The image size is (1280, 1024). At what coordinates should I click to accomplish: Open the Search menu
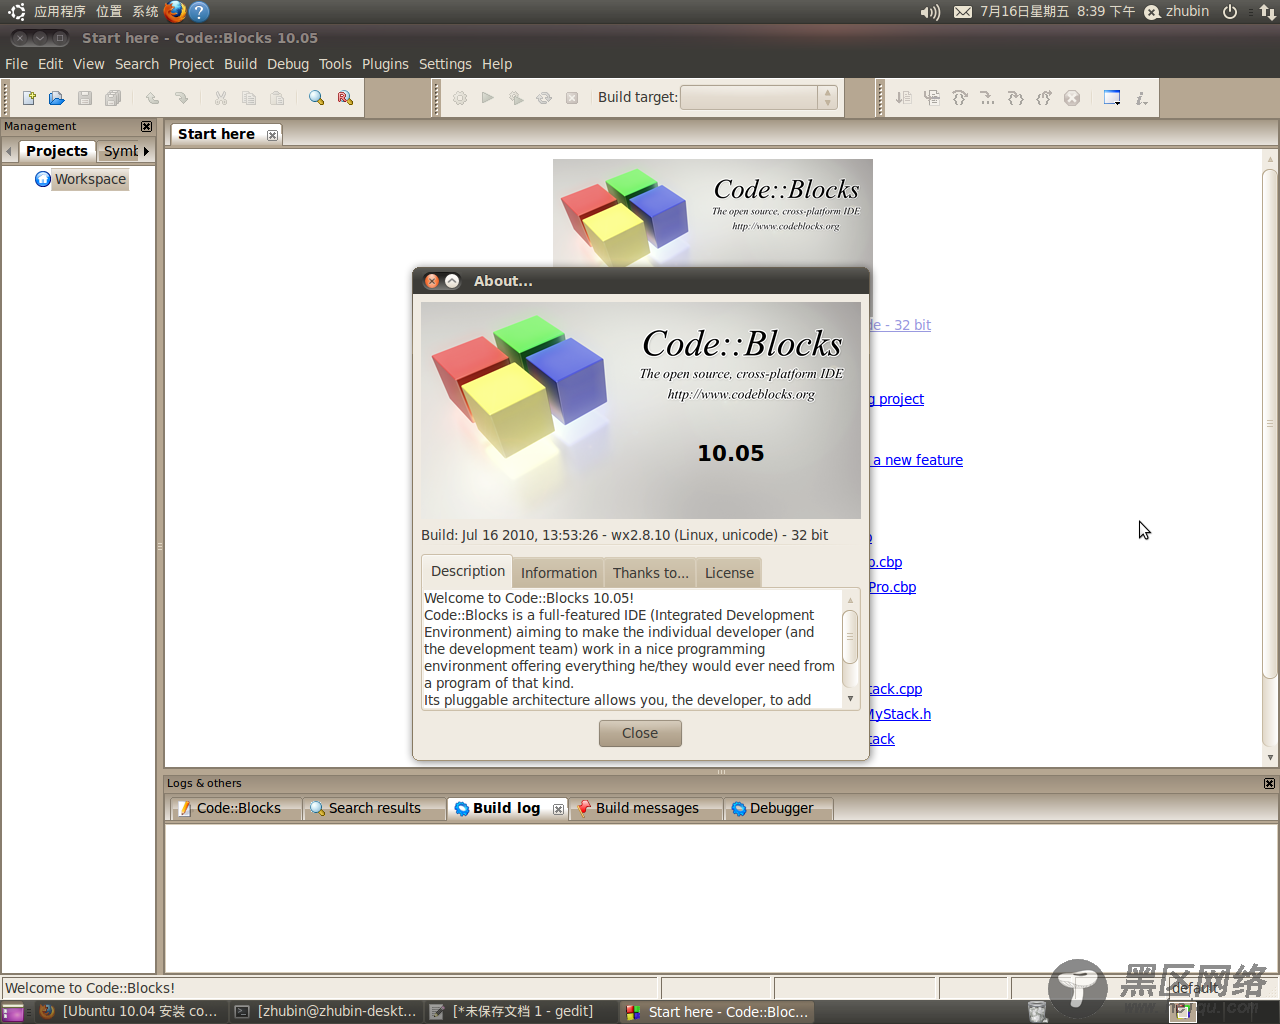tap(137, 64)
